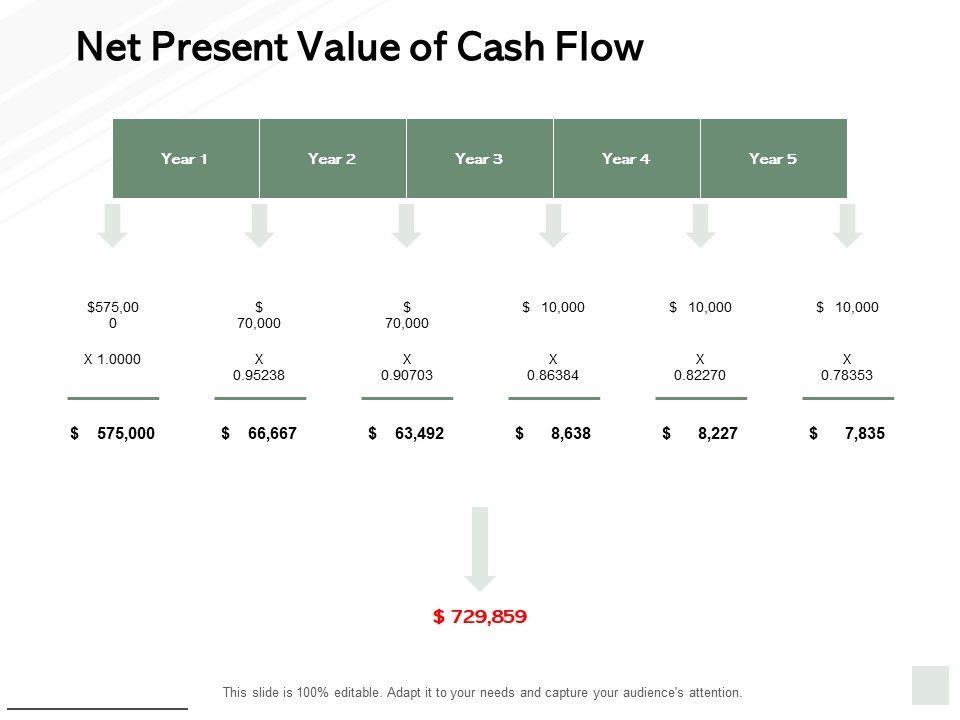
Task: Click the green divider line above $8,638
Action: click(x=554, y=398)
